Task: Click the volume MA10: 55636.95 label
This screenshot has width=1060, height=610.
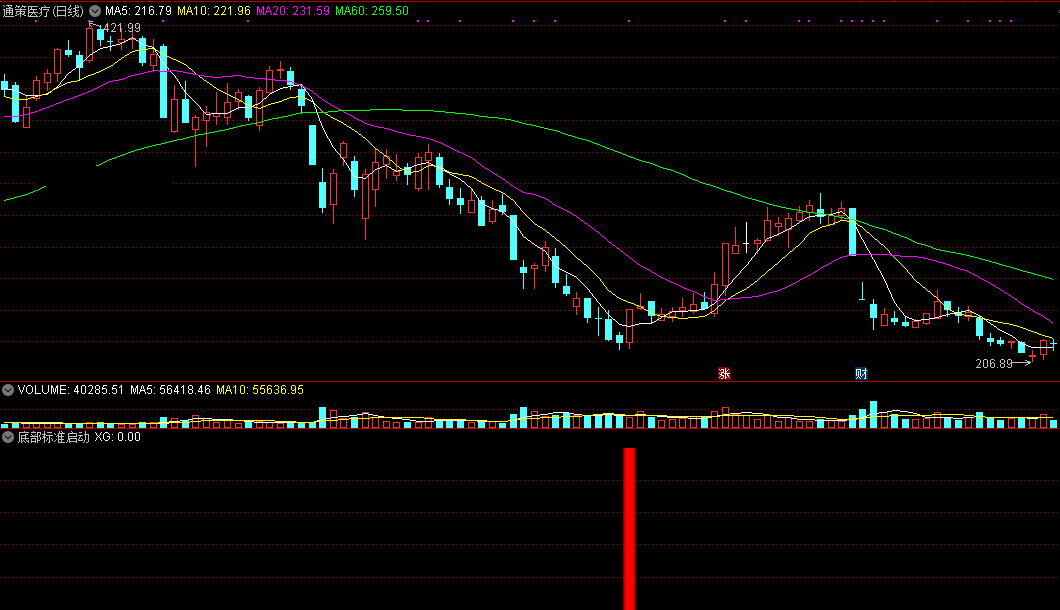Action: point(260,390)
